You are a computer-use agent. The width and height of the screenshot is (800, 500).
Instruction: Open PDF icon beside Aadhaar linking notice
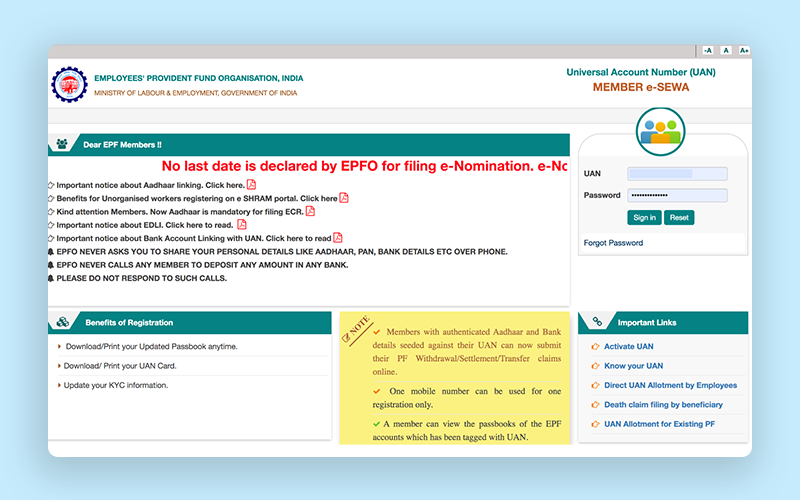pyautogui.click(x=251, y=184)
